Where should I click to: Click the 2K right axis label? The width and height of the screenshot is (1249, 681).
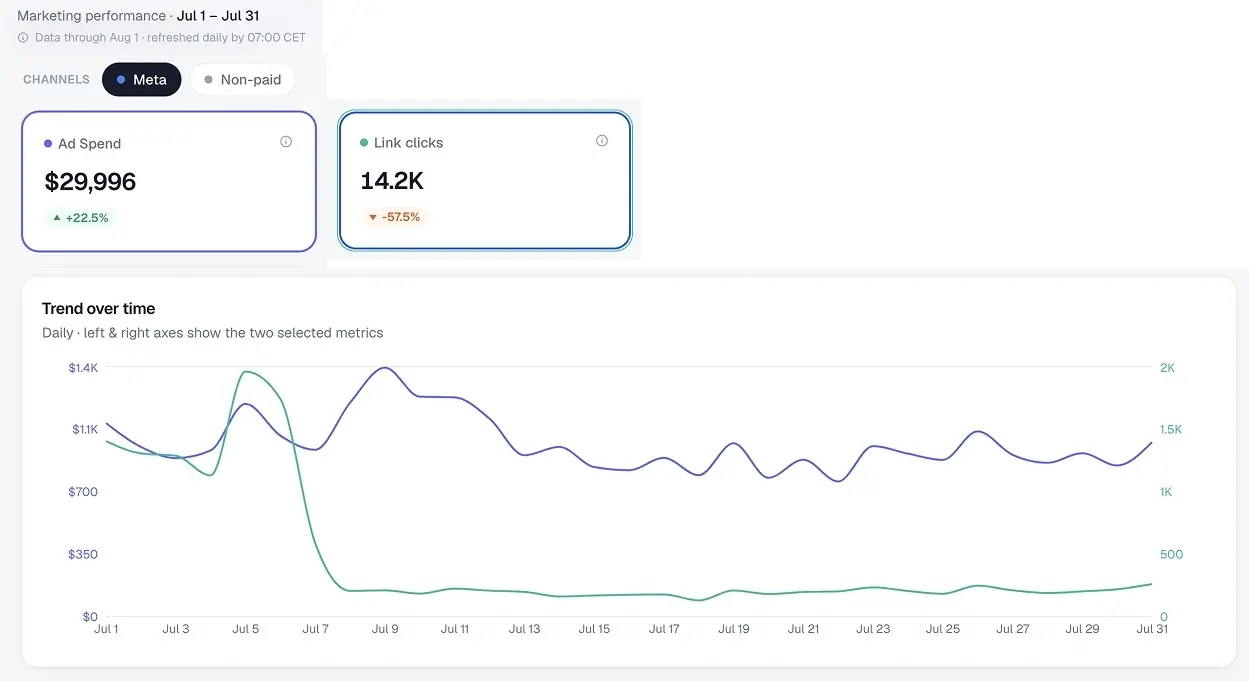click(1167, 368)
